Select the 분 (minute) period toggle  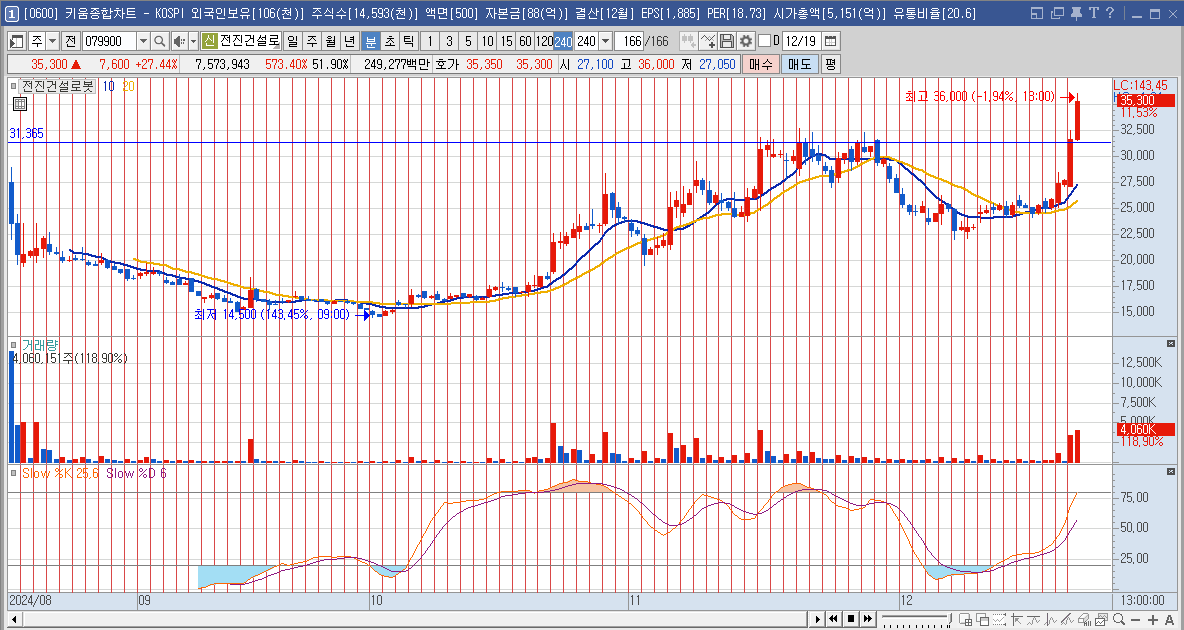click(370, 42)
